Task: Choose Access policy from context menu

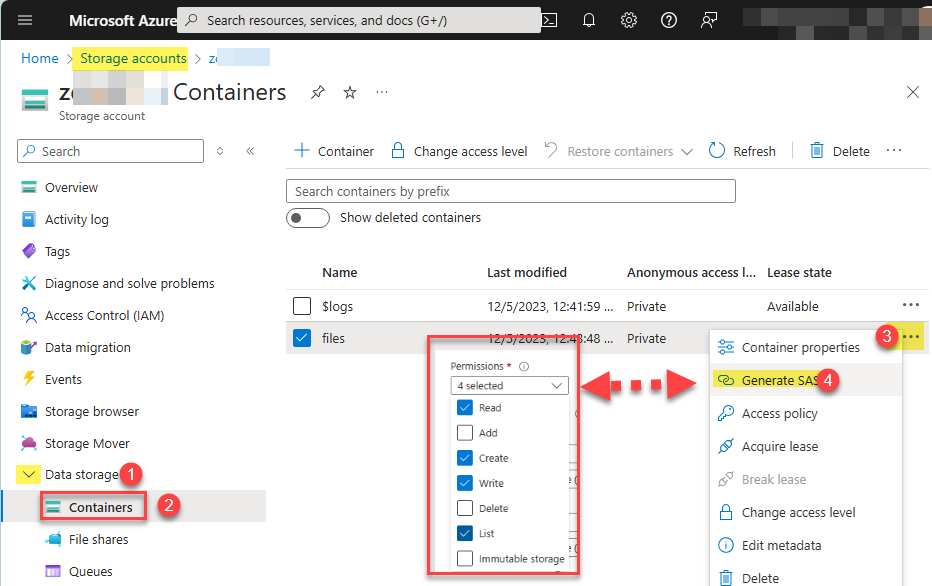Action: pyautogui.click(x=806, y=413)
